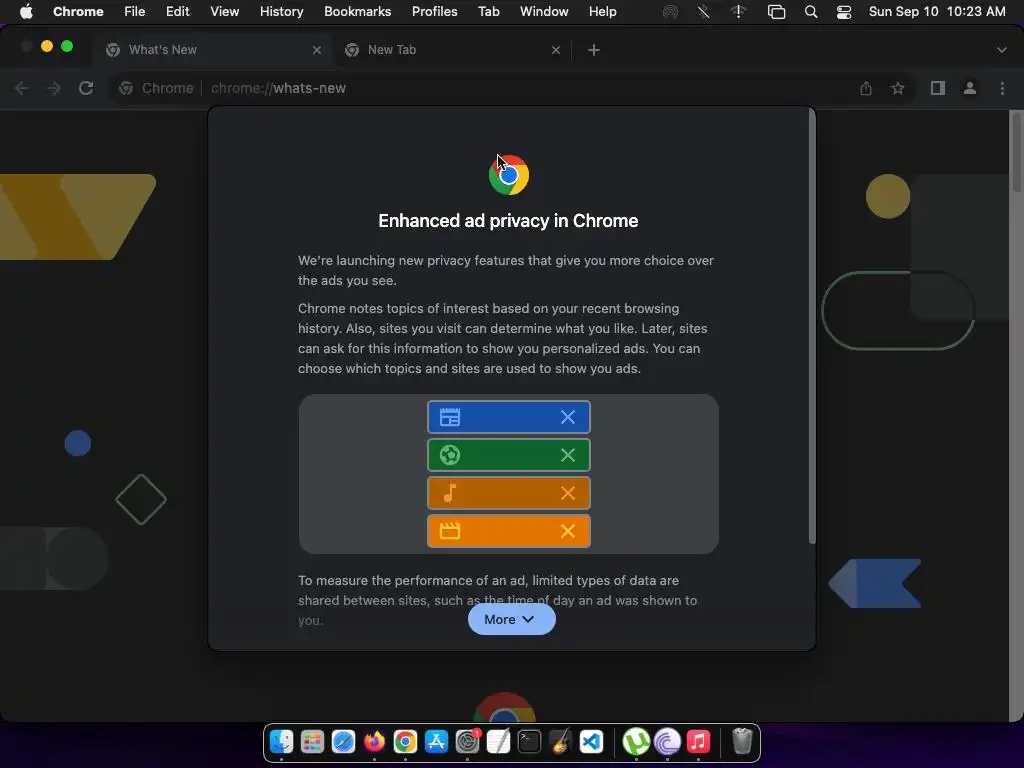
Task: Open the screen mirroring menu bar icon
Action: tap(776, 11)
